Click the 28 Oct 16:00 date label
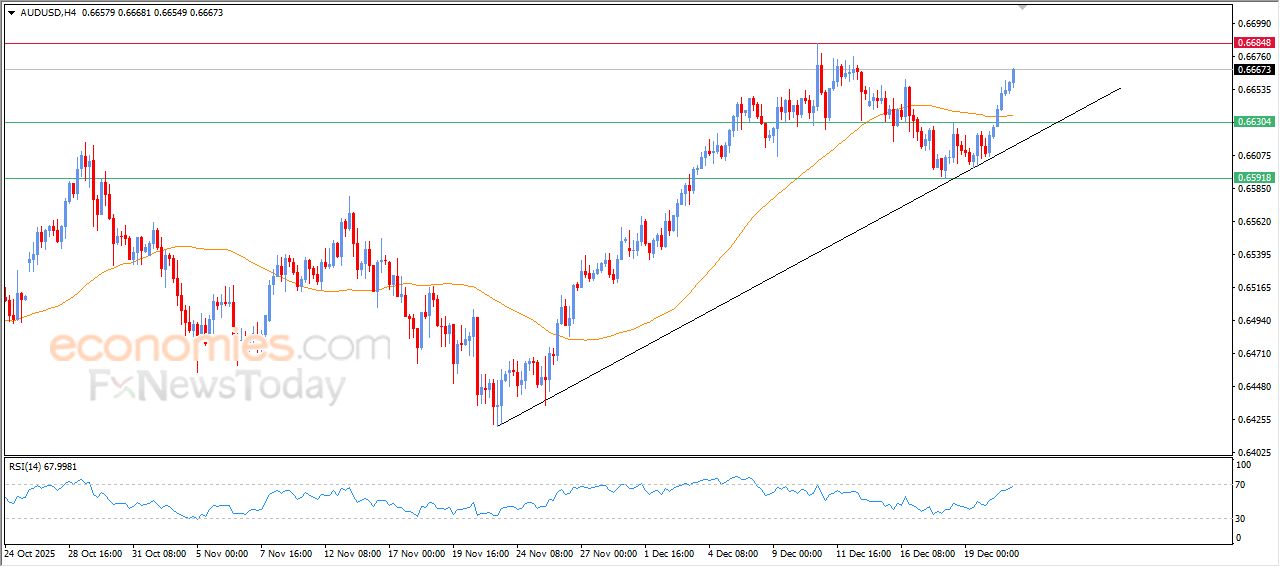 click(x=95, y=553)
